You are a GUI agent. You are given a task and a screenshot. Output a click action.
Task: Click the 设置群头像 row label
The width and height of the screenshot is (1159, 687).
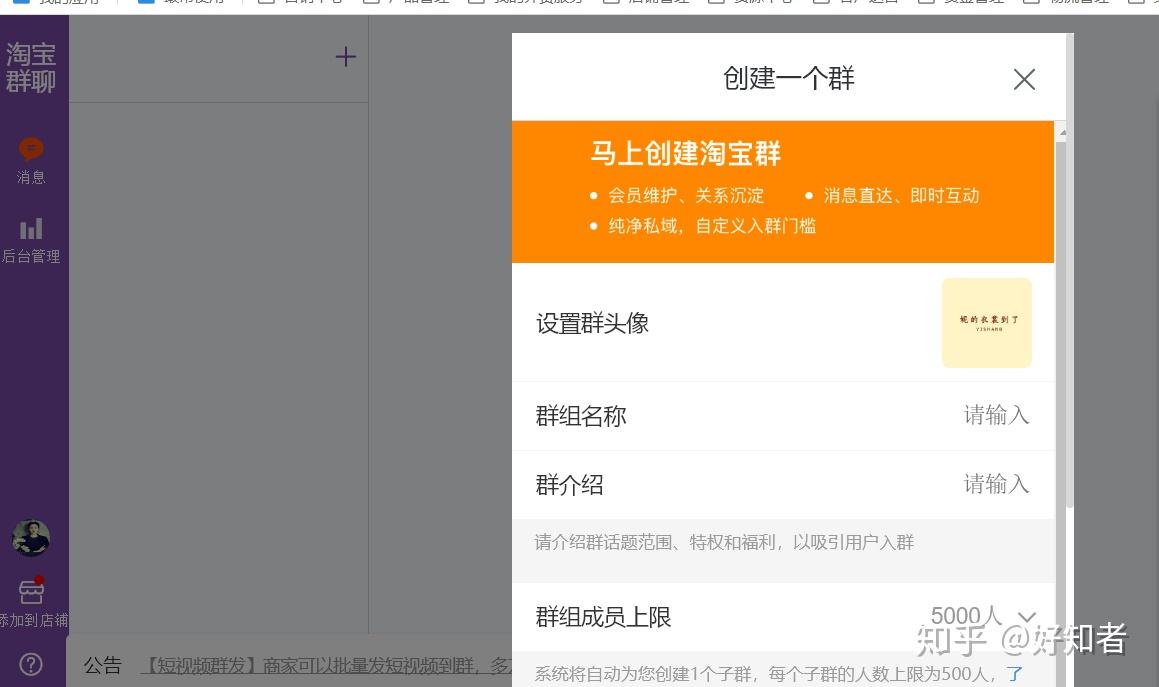592,323
